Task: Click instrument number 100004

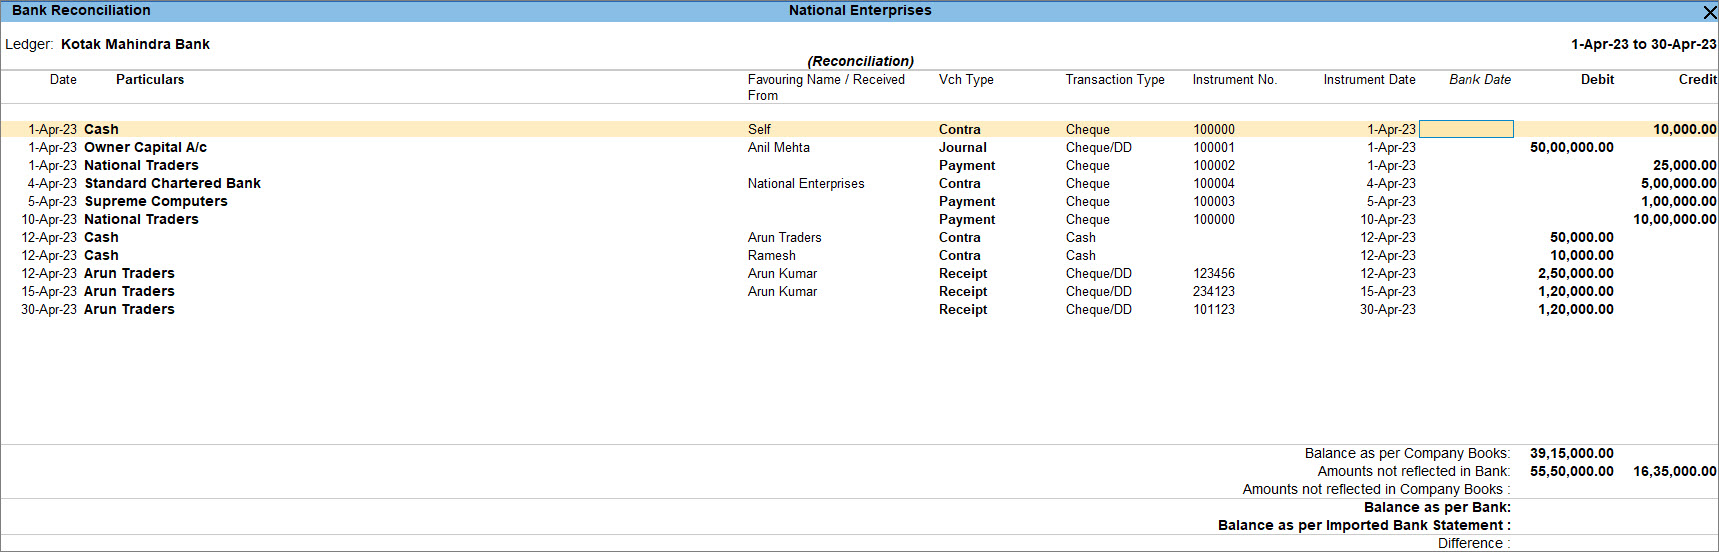Action: coord(1213,183)
